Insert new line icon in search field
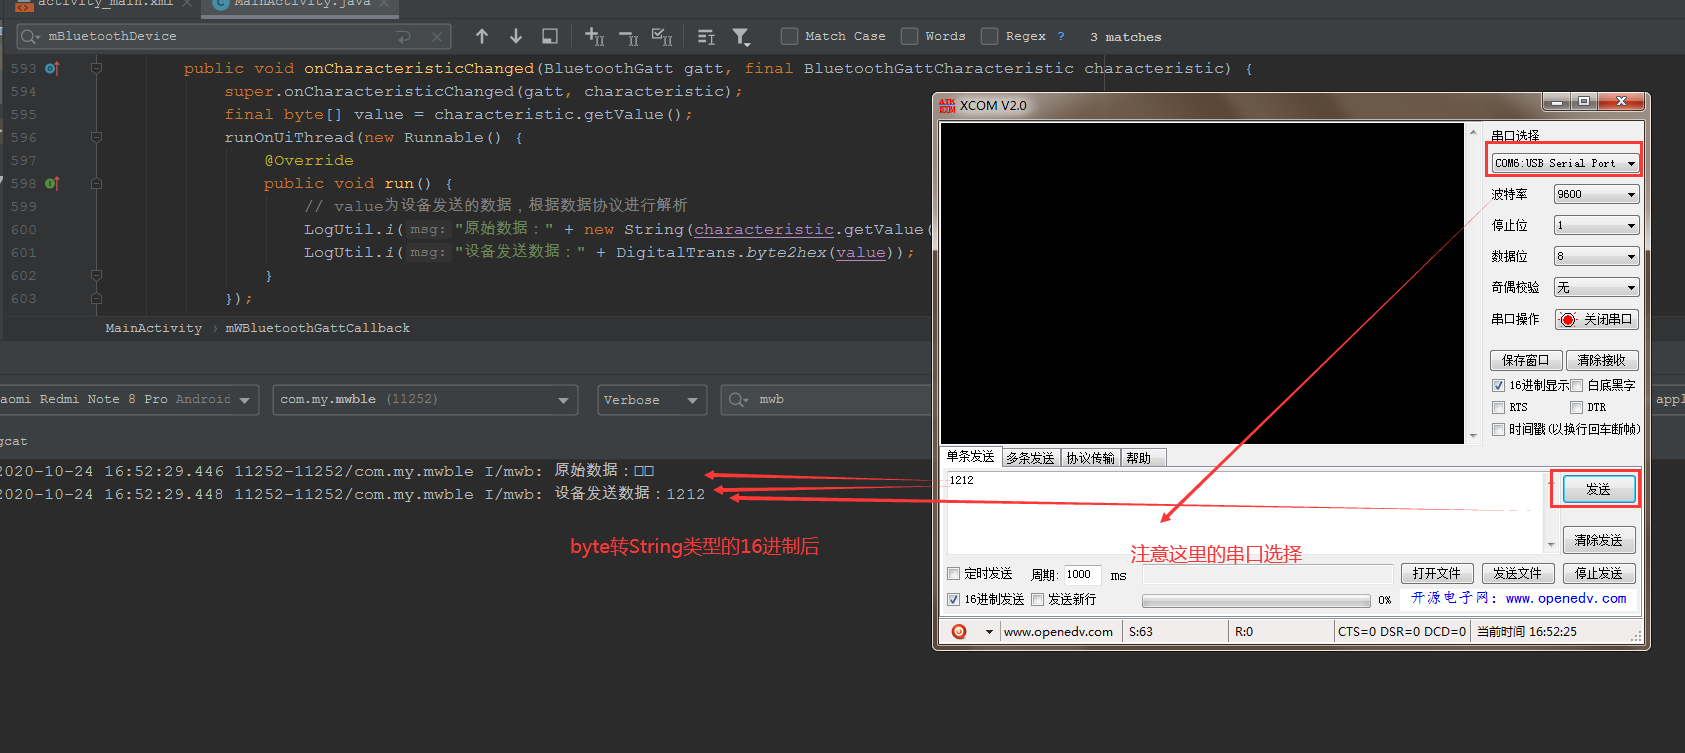The image size is (1685, 753). click(x=403, y=37)
